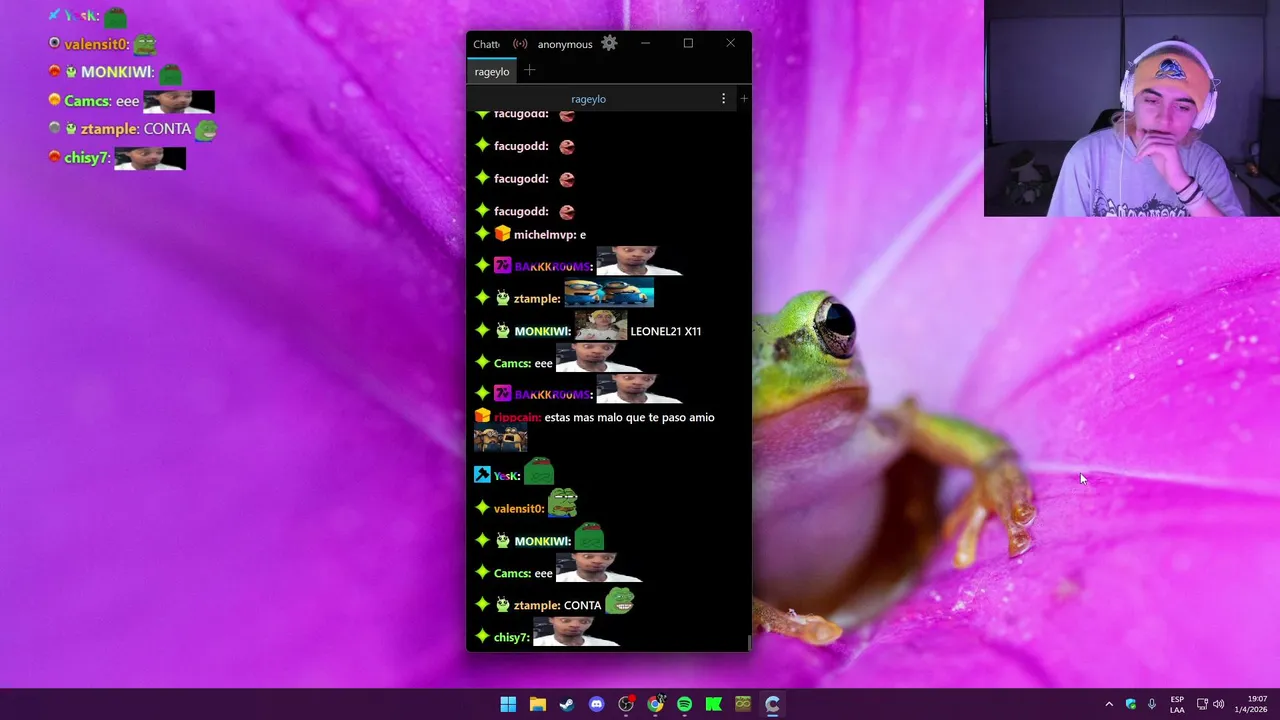The image size is (1280, 720).
Task: Open the split's three-dot menu
Action: point(723,99)
